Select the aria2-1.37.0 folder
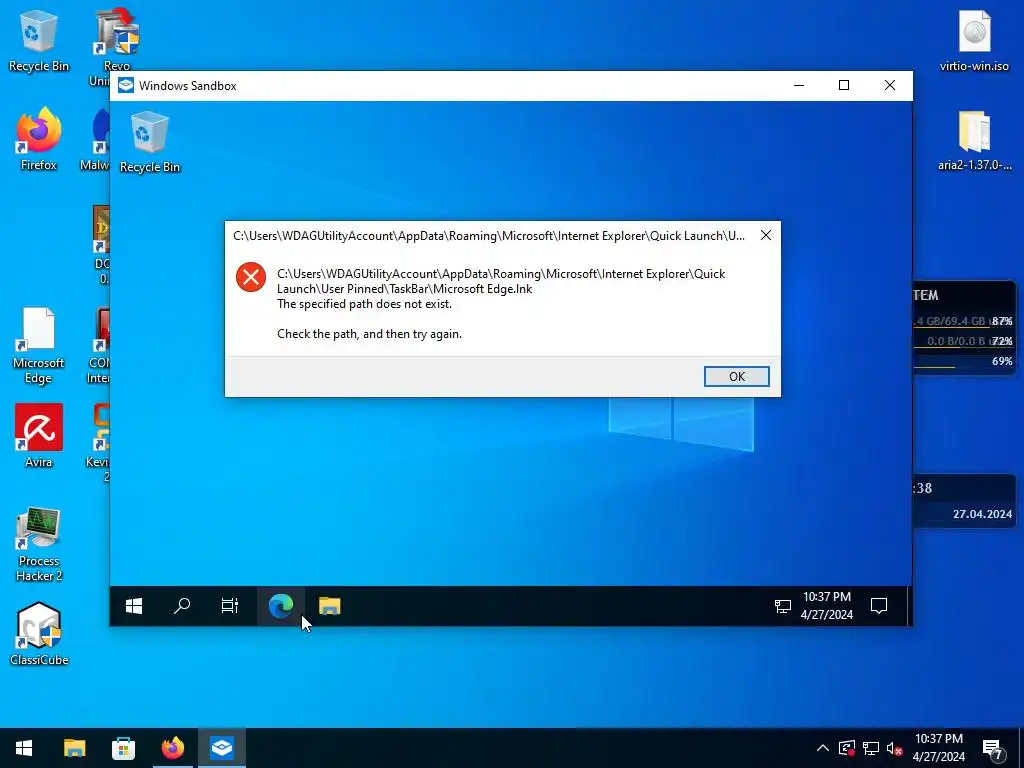1024x768 pixels. 974,140
